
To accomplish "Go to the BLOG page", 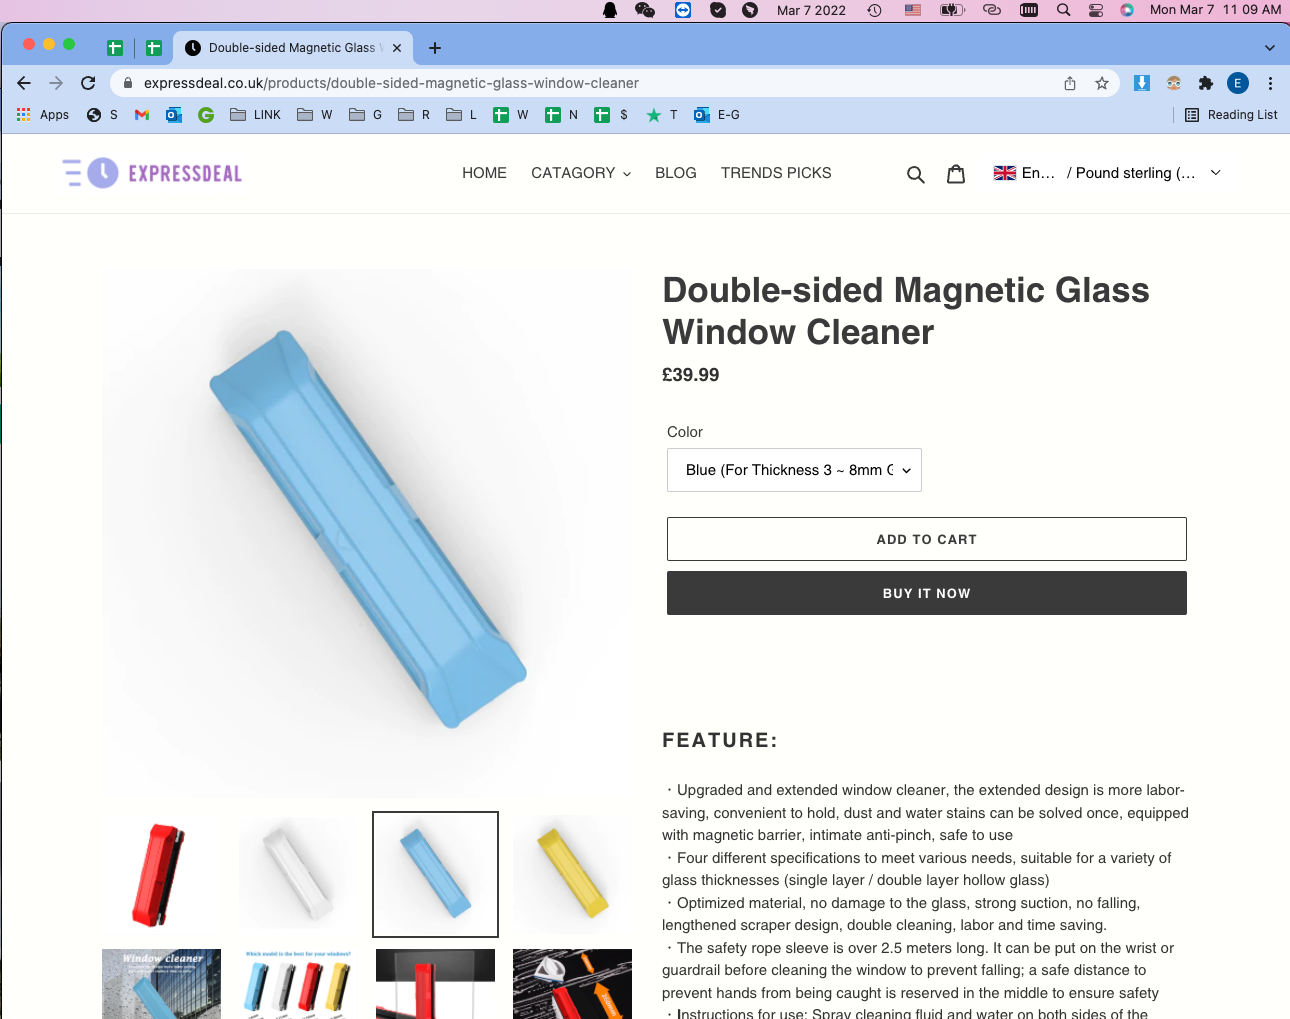I will point(676,173).
